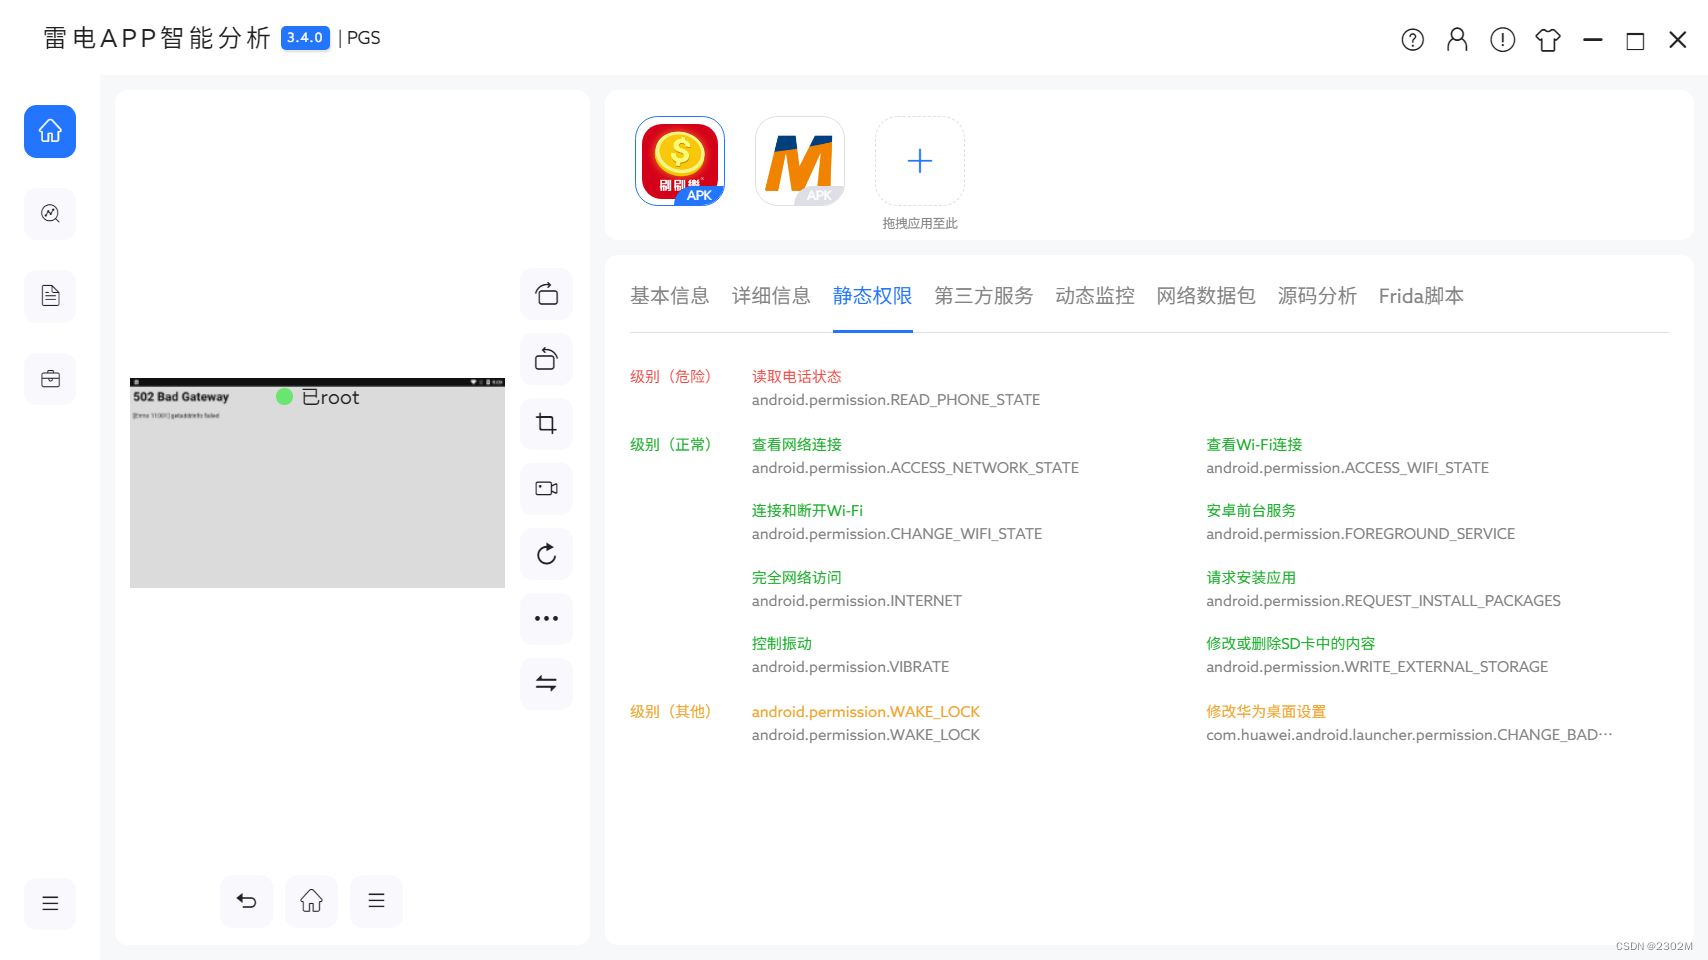Tap the emulator back arrow button
This screenshot has height=960, width=1708.
point(246,901)
